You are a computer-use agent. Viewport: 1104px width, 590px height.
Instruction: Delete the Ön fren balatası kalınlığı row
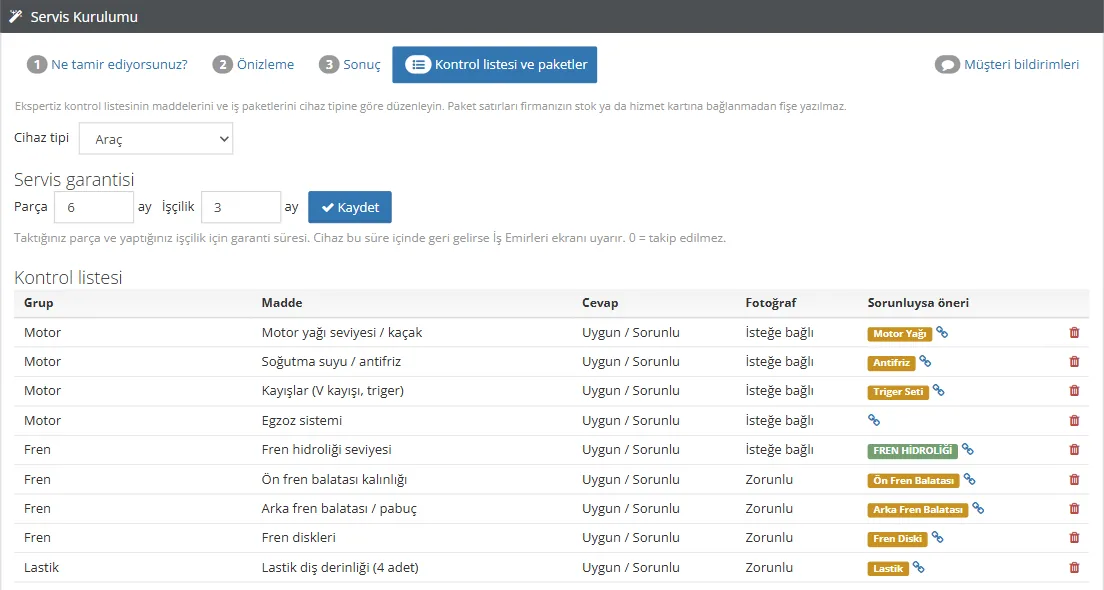coord(1074,479)
